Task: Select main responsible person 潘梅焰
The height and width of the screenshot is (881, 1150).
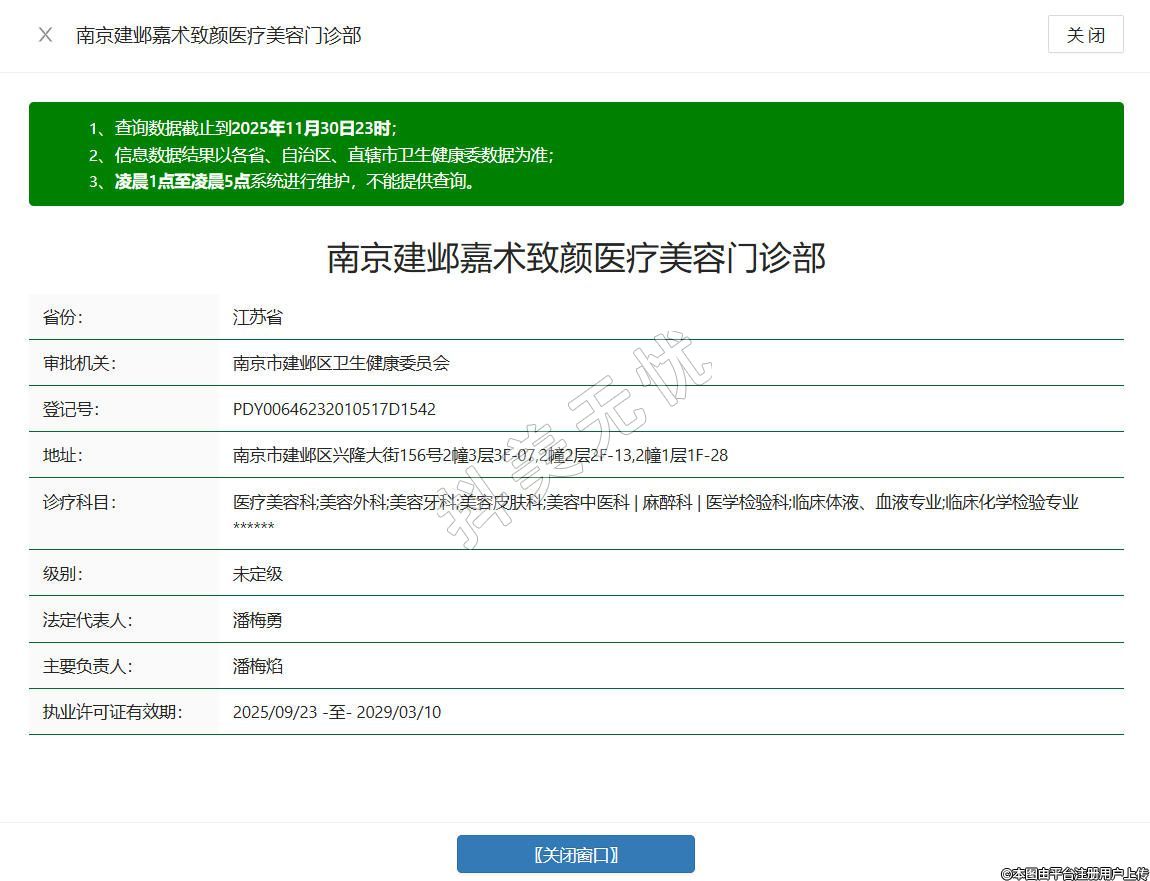Action: coord(258,666)
